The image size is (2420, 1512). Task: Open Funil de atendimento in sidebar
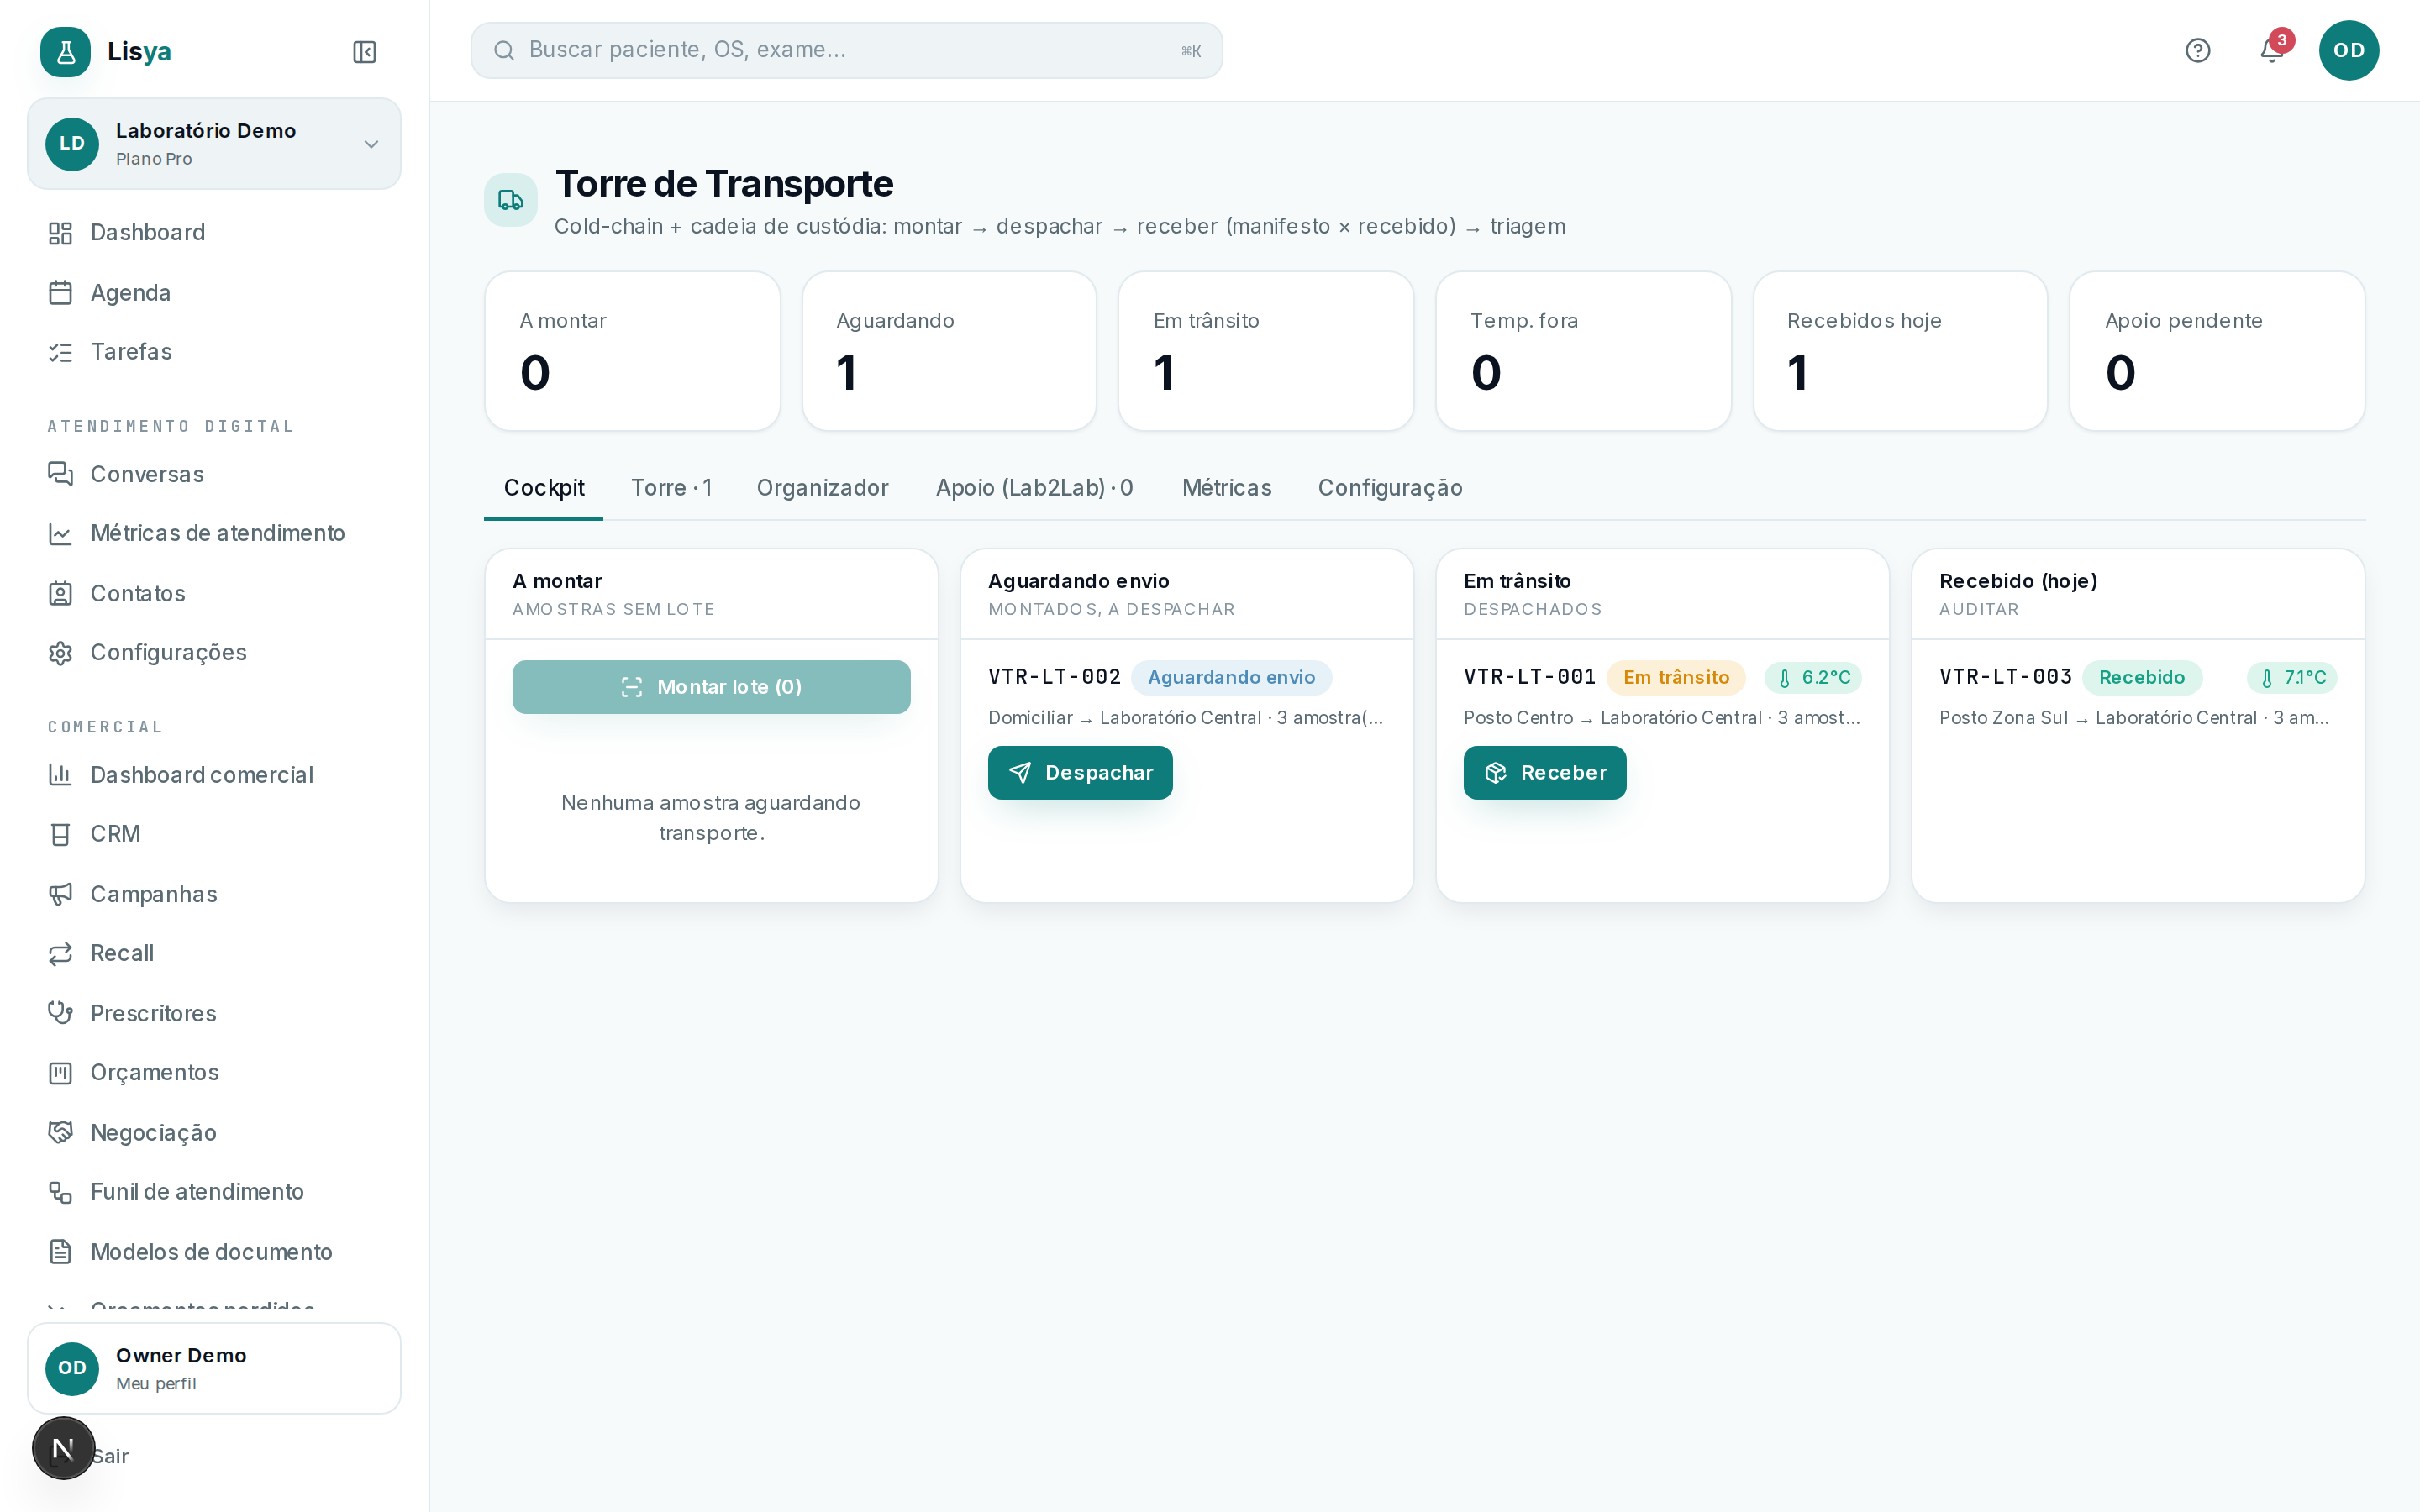point(197,1192)
